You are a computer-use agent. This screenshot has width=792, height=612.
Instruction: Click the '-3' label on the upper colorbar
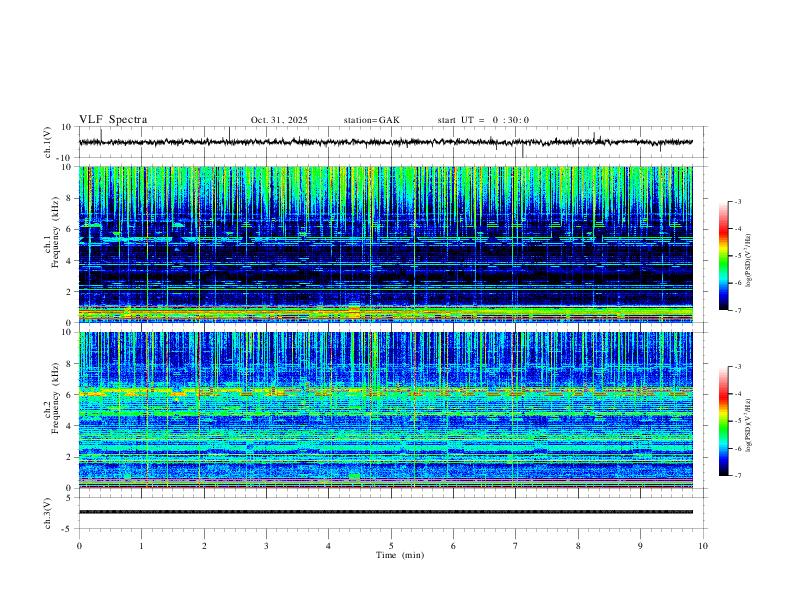point(737,201)
